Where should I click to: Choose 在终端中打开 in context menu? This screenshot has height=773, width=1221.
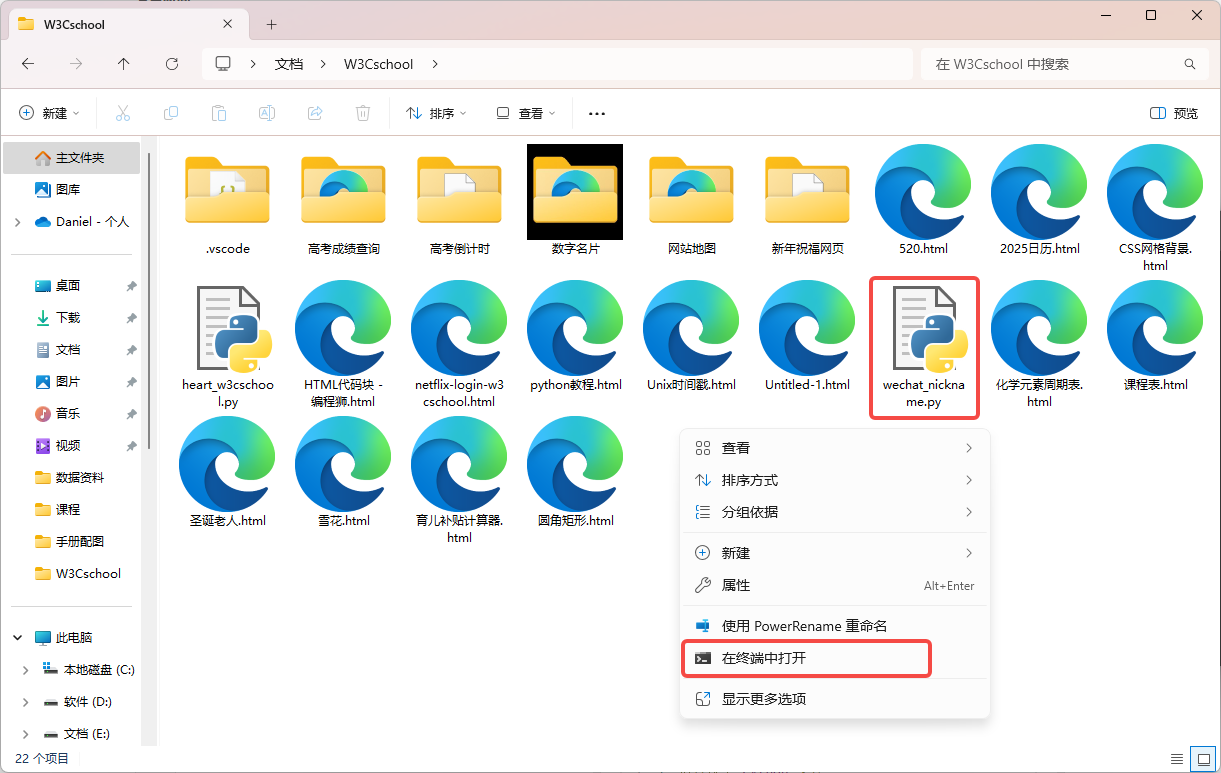click(x=835, y=658)
